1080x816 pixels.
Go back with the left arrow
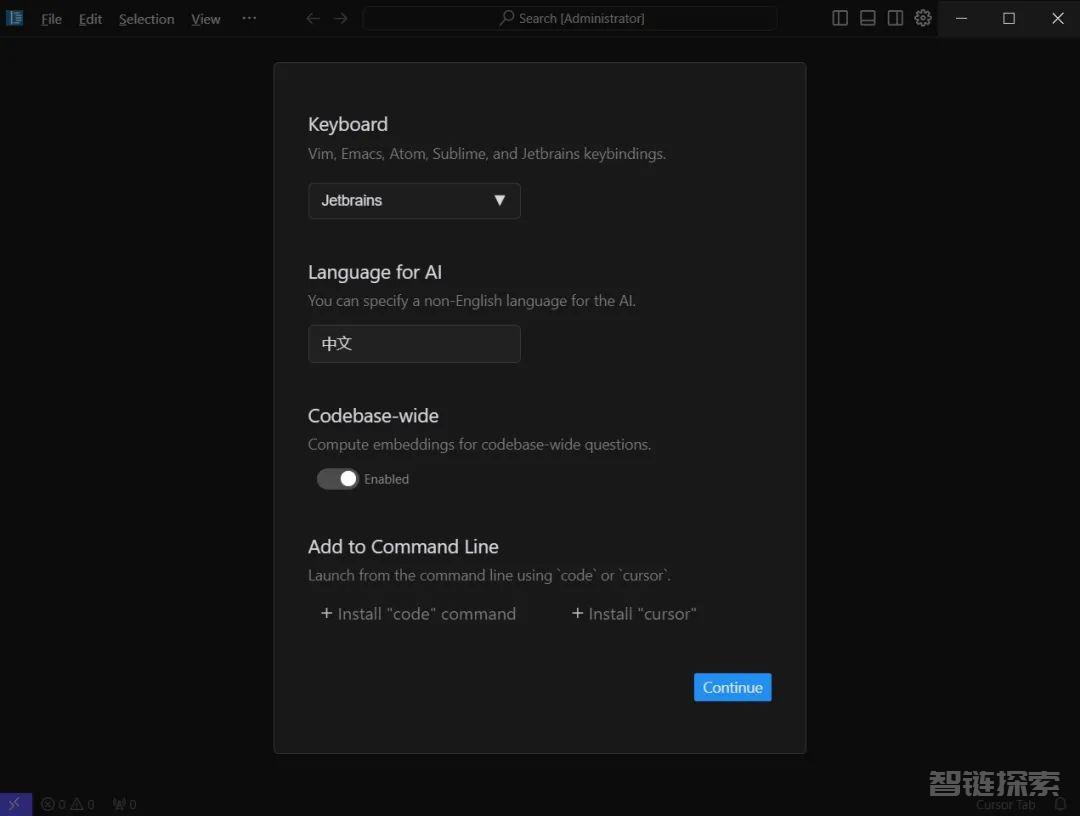(313, 18)
